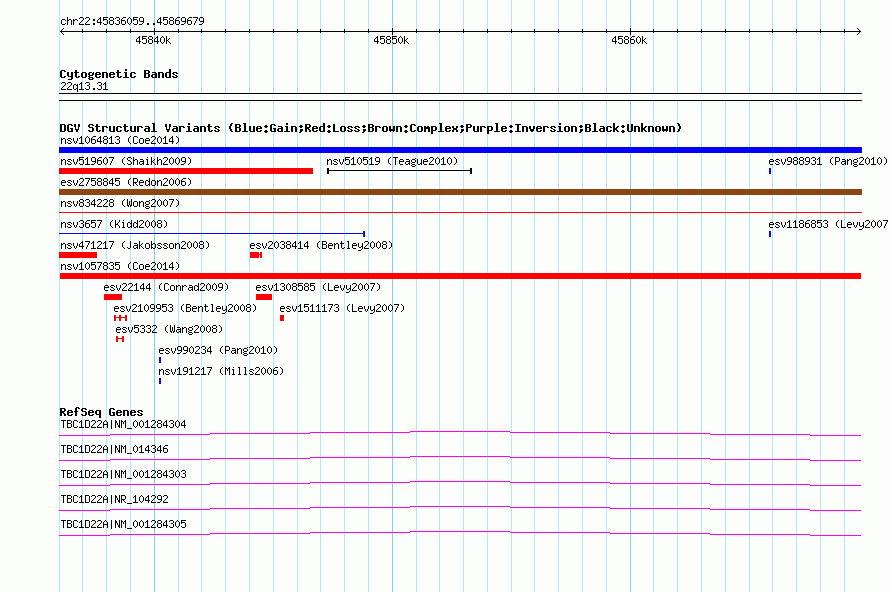Click the esv988931 (Pang2010) label

(828, 161)
